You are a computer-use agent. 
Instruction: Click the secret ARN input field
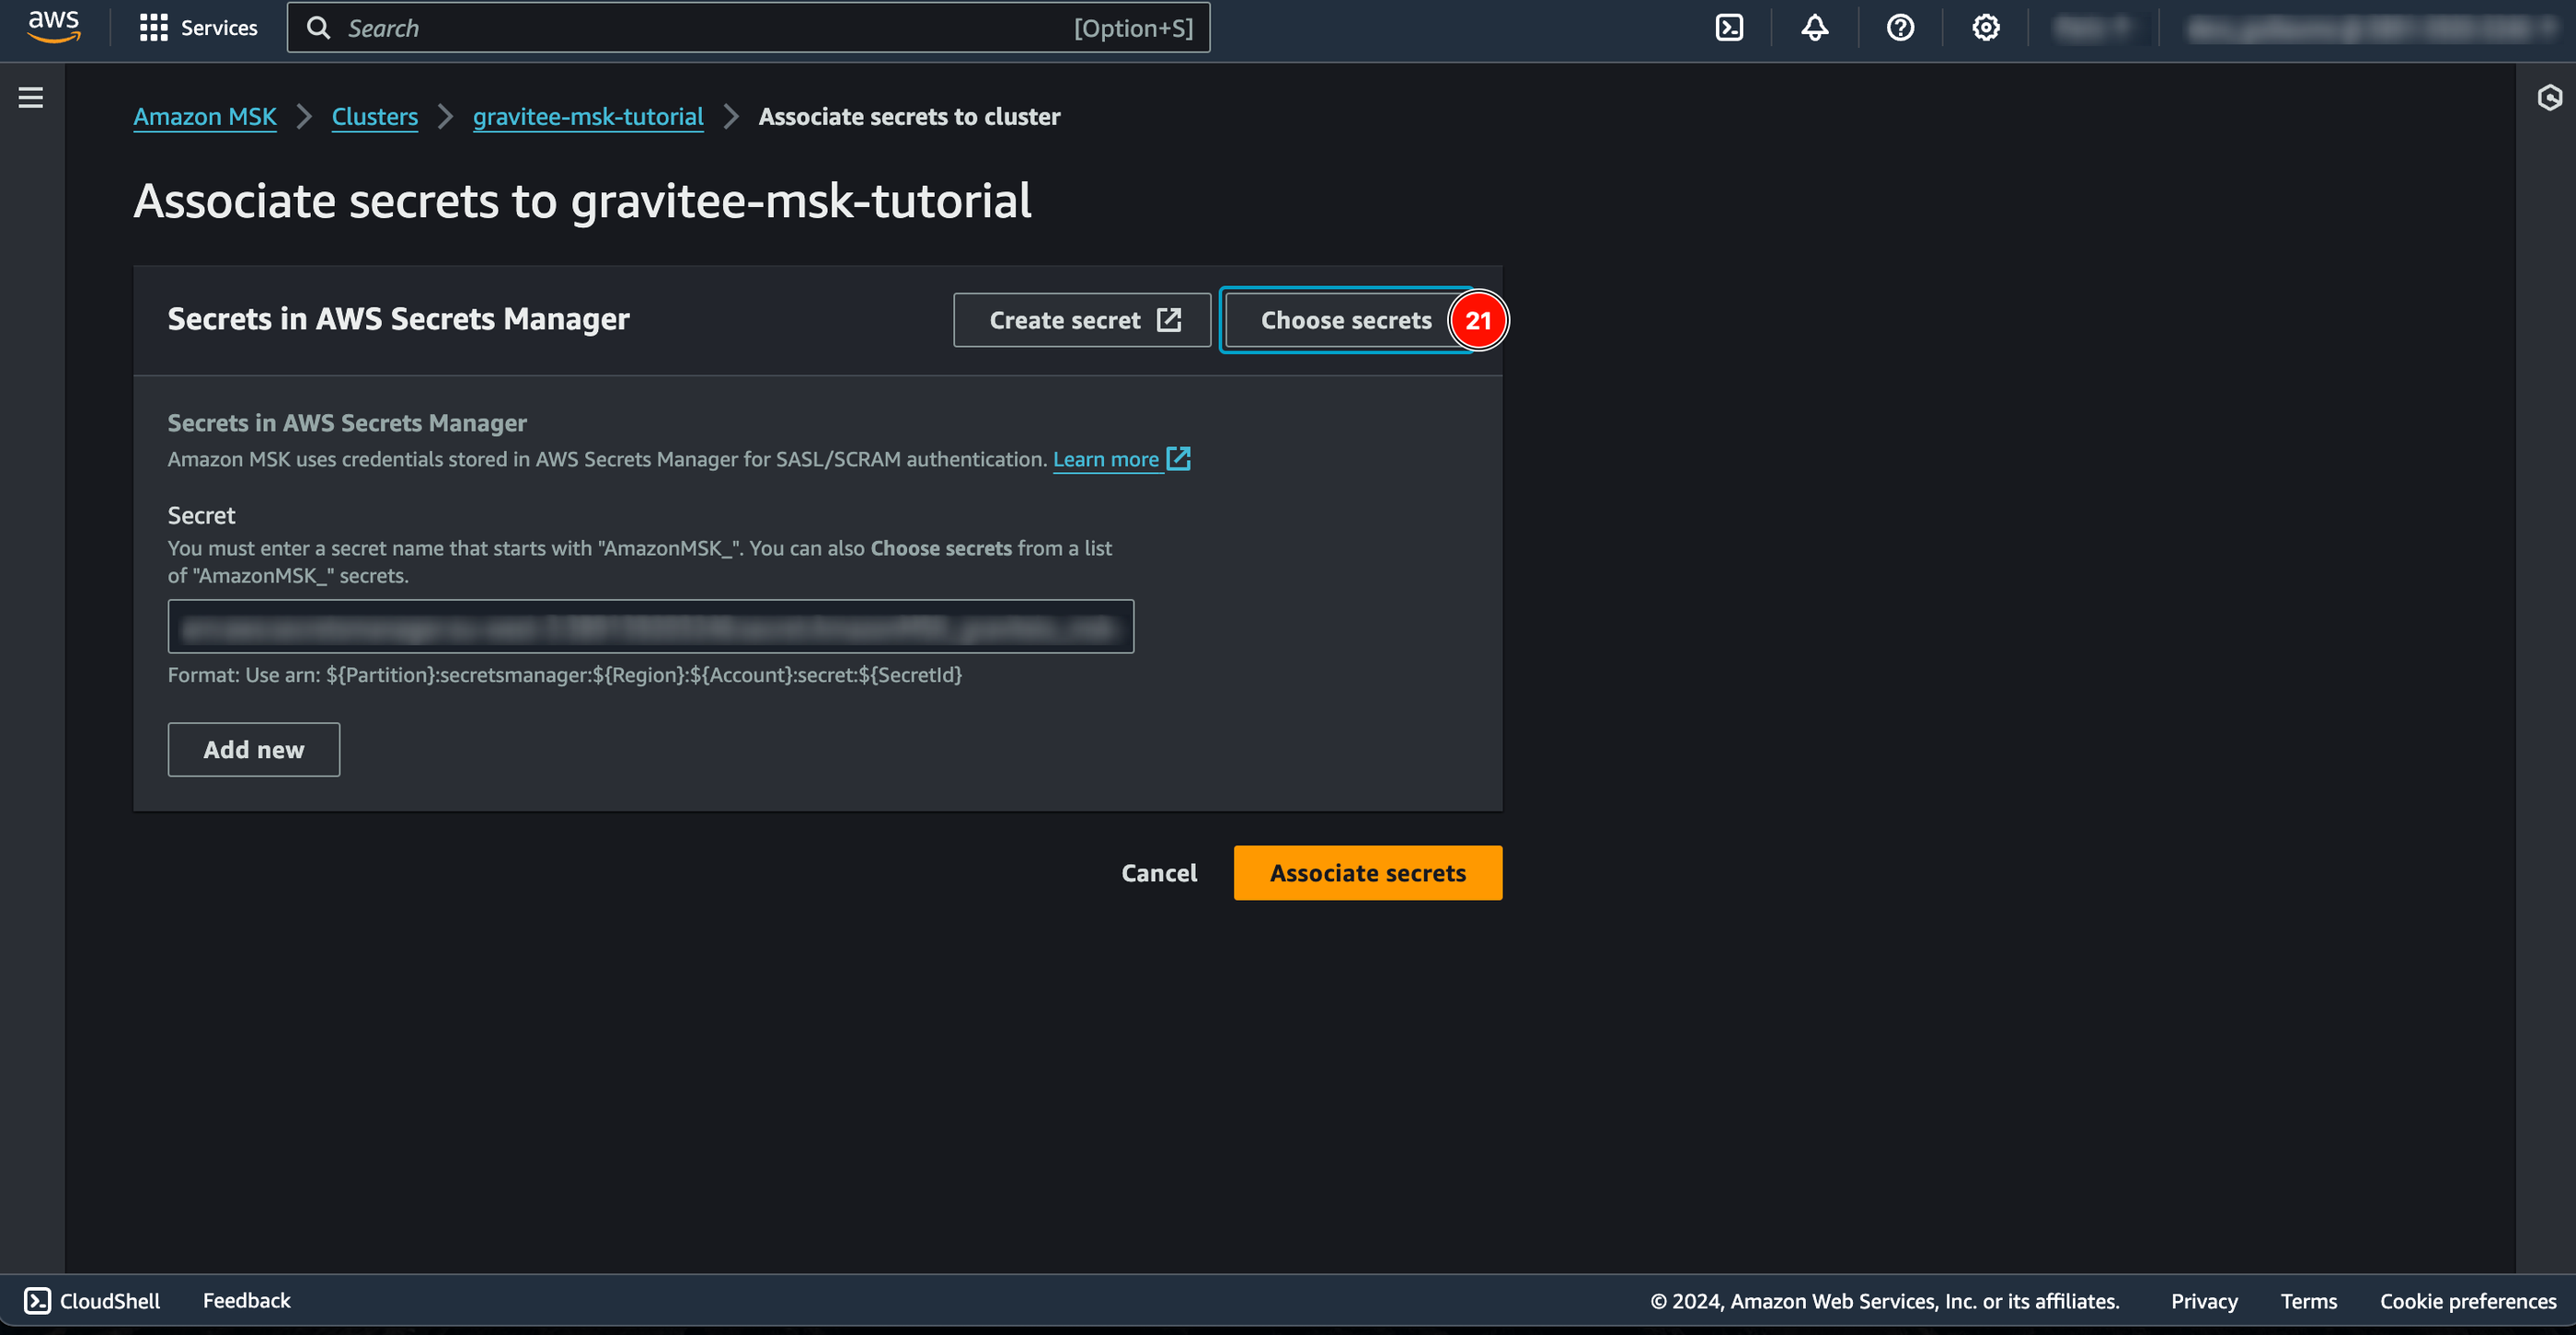tap(650, 625)
